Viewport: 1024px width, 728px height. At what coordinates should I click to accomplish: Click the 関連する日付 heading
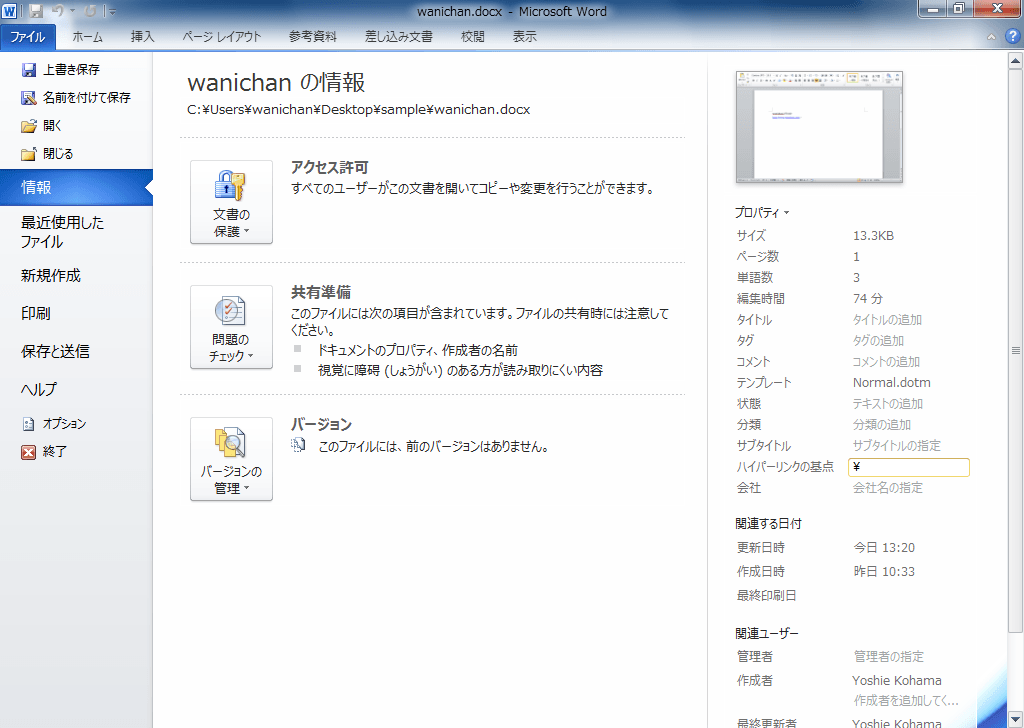[768, 524]
